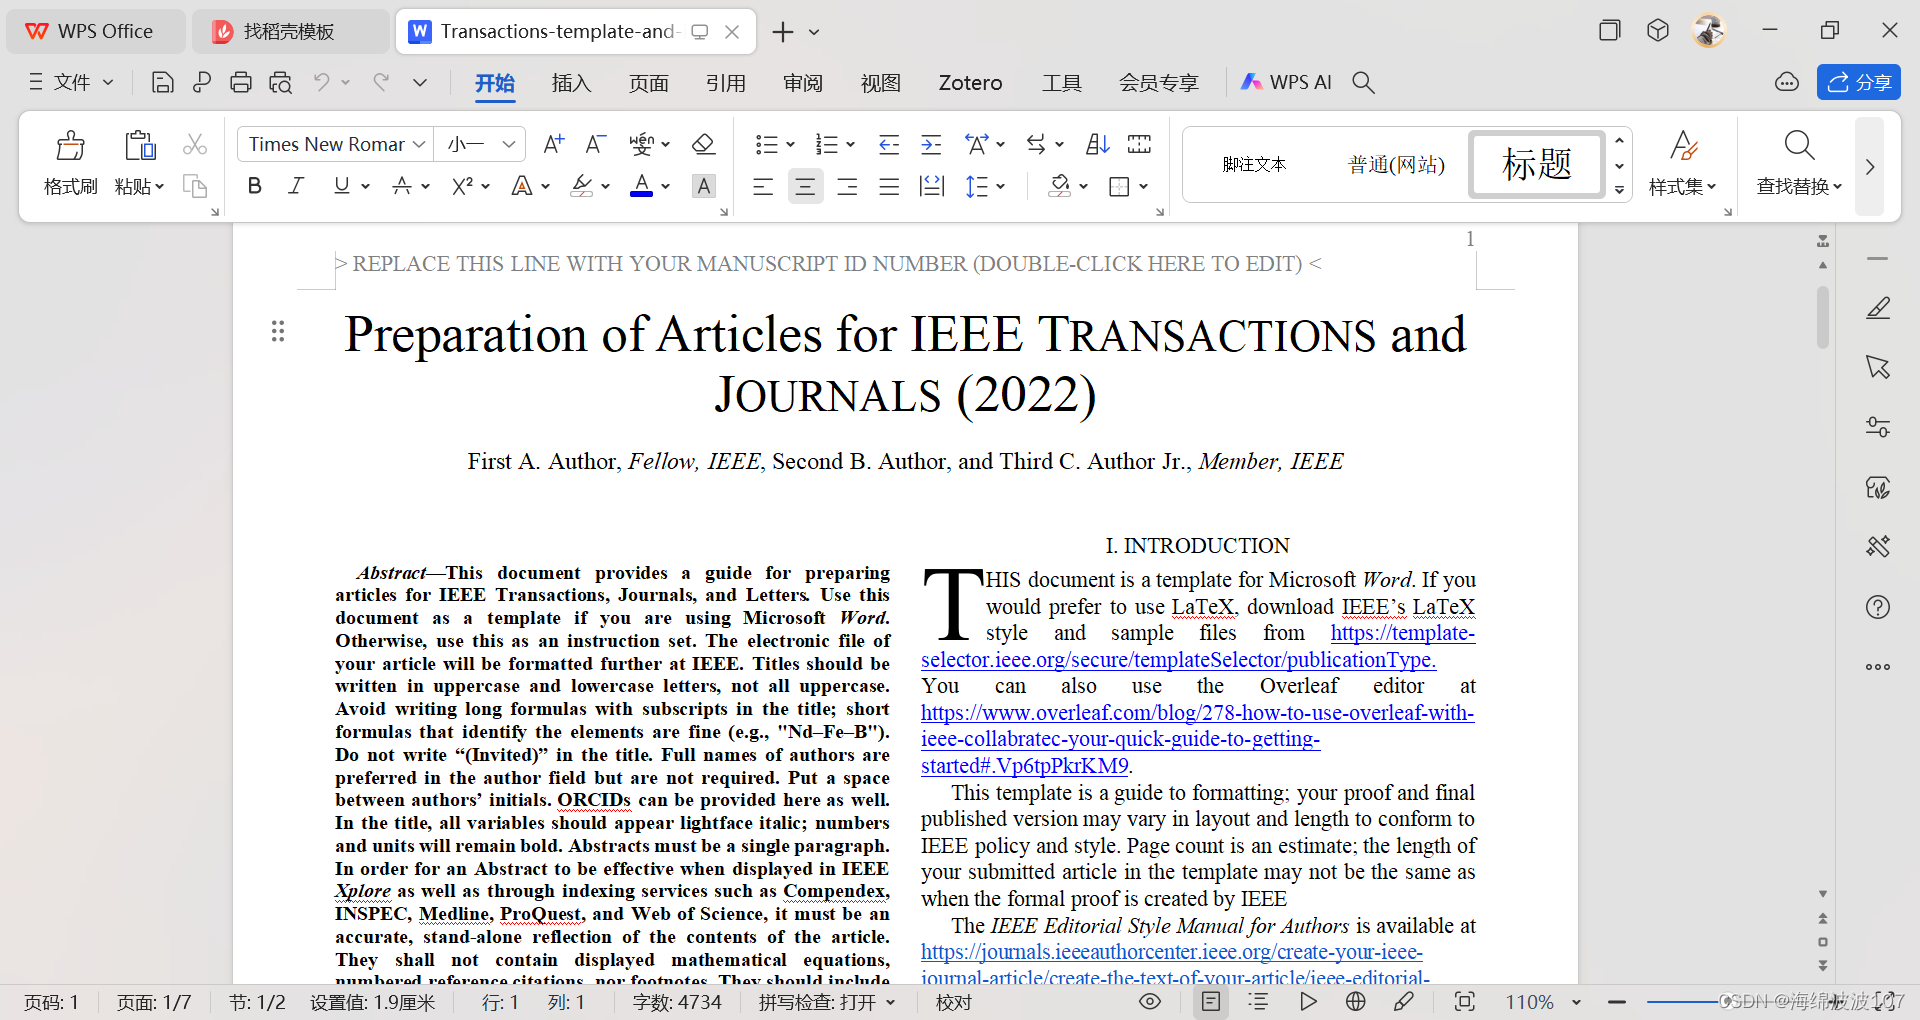Screen dimensions: 1920x1020
Task: Click the Find and Replace magnifier icon
Action: point(1799,146)
